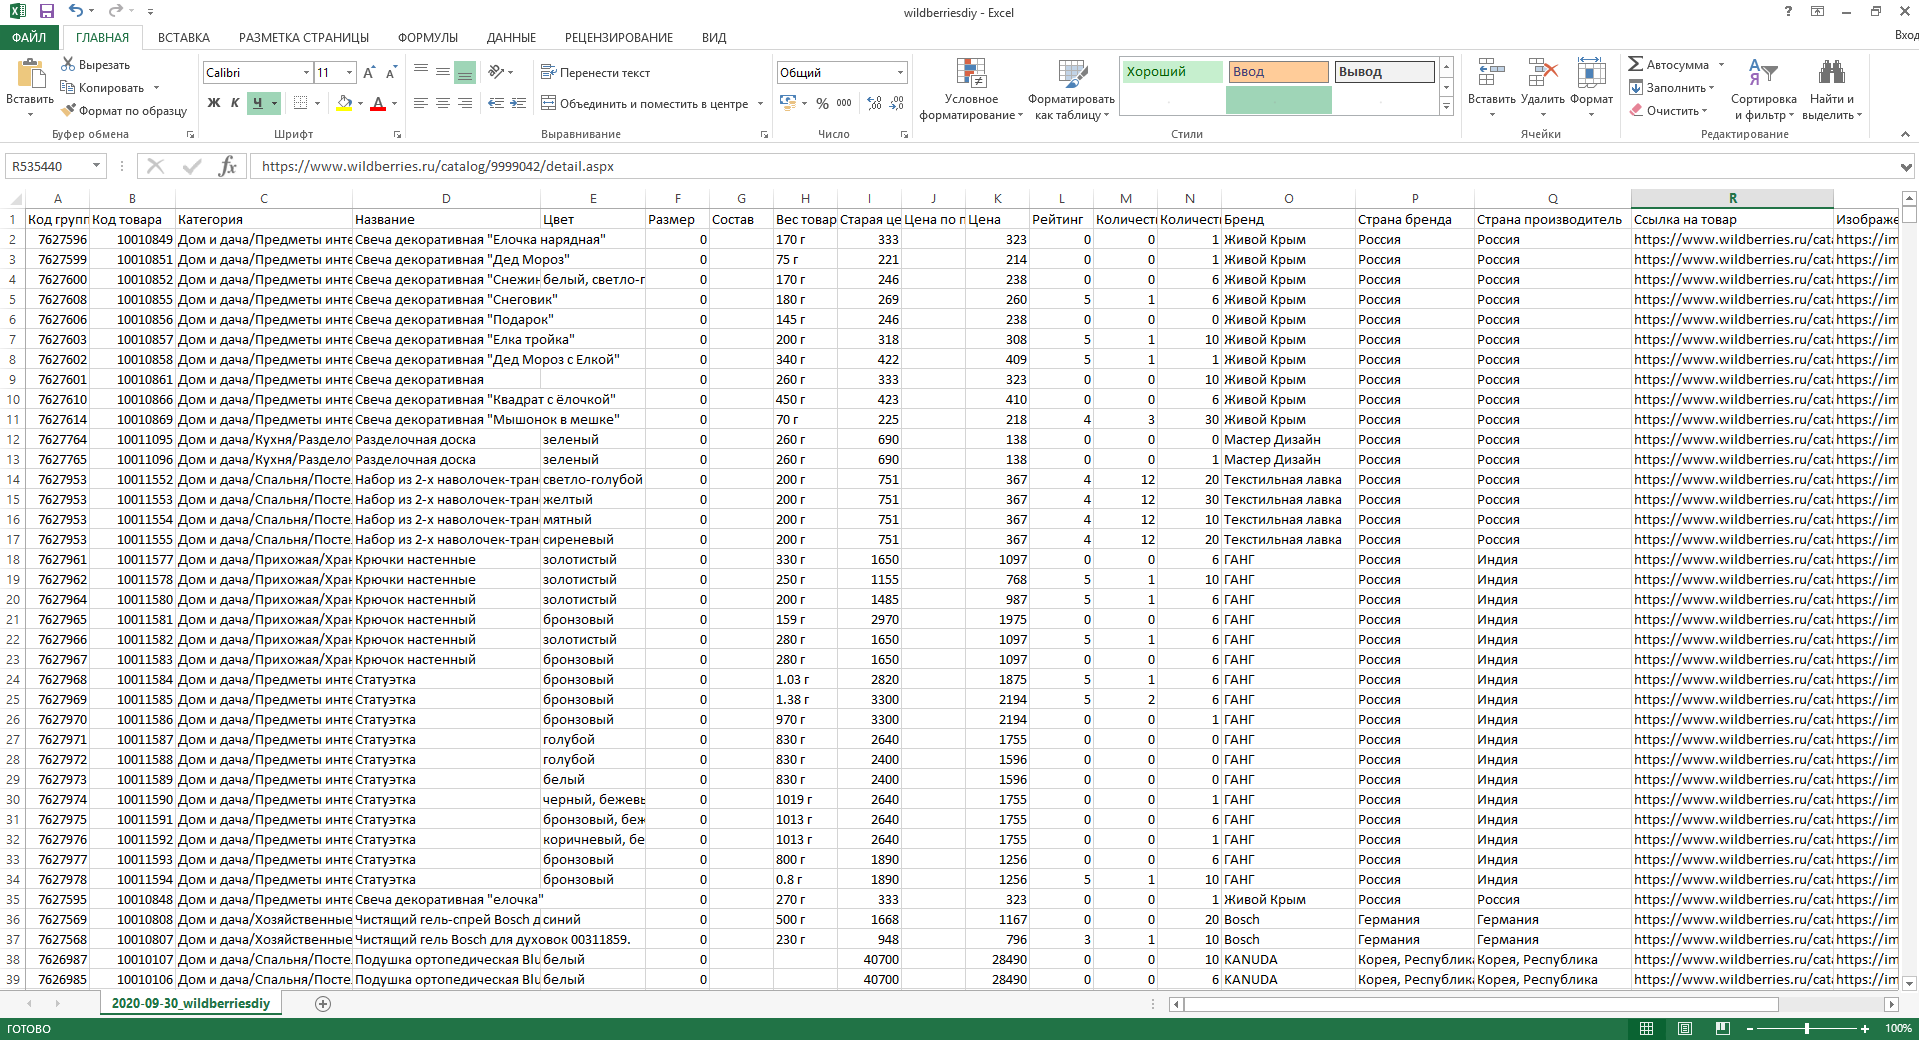Toggle Wrap Text (Перенести текст)
This screenshot has width=1919, height=1040.
point(595,72)
